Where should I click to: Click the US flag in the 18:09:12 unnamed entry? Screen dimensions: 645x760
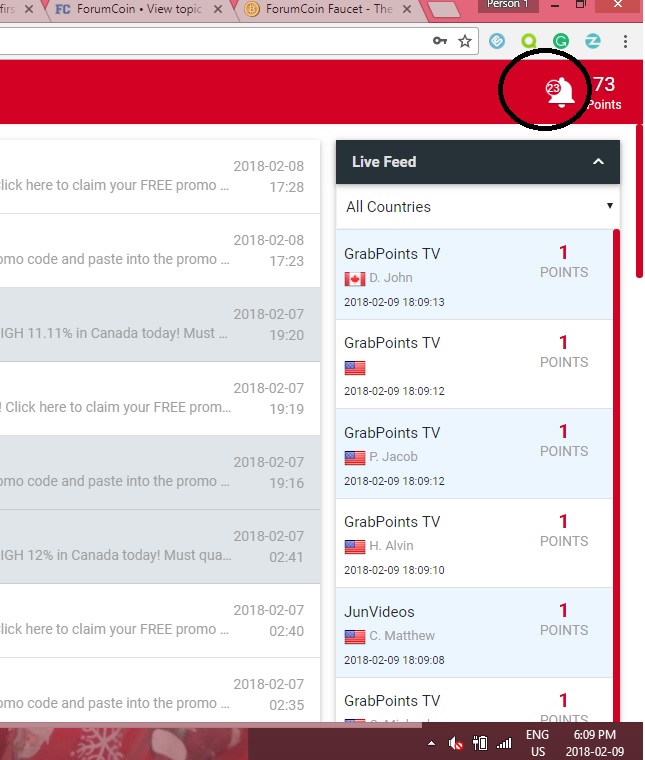[355, 368]
